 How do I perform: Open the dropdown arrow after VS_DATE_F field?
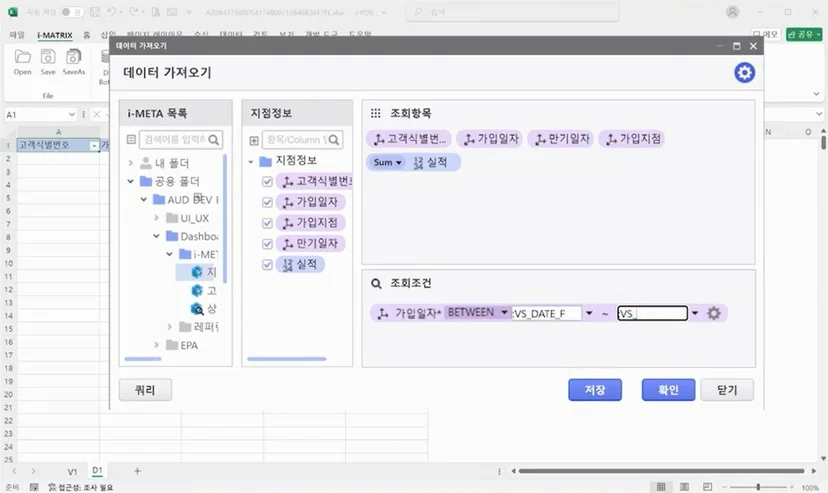click(589, 313)
